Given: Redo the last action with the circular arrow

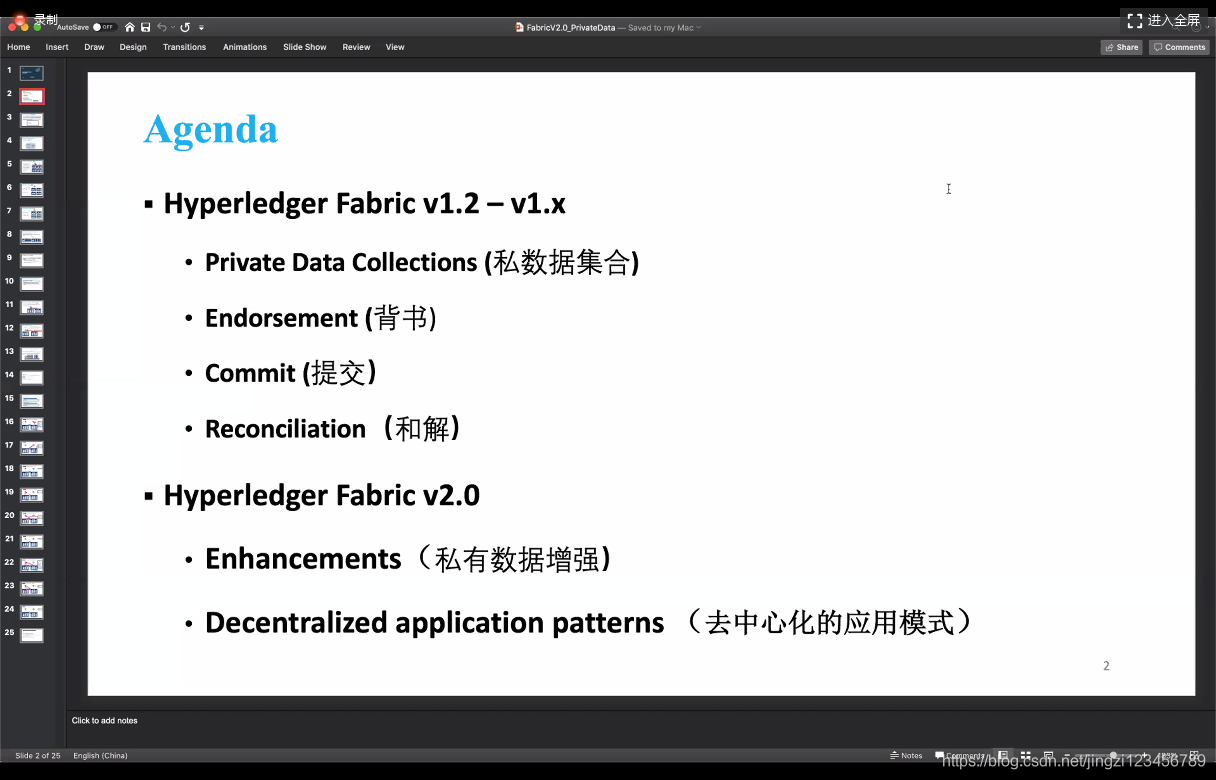Looking at the screenshot, I should point(185,27).
